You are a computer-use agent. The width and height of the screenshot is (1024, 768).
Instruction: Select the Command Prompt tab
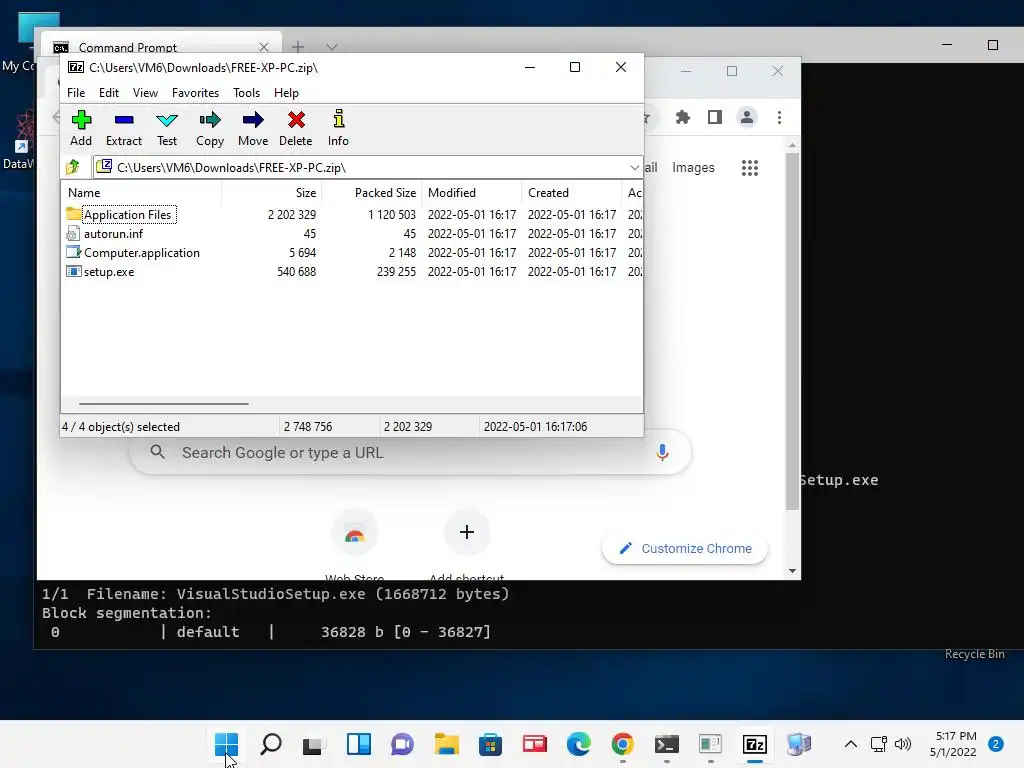click(161, 47)
